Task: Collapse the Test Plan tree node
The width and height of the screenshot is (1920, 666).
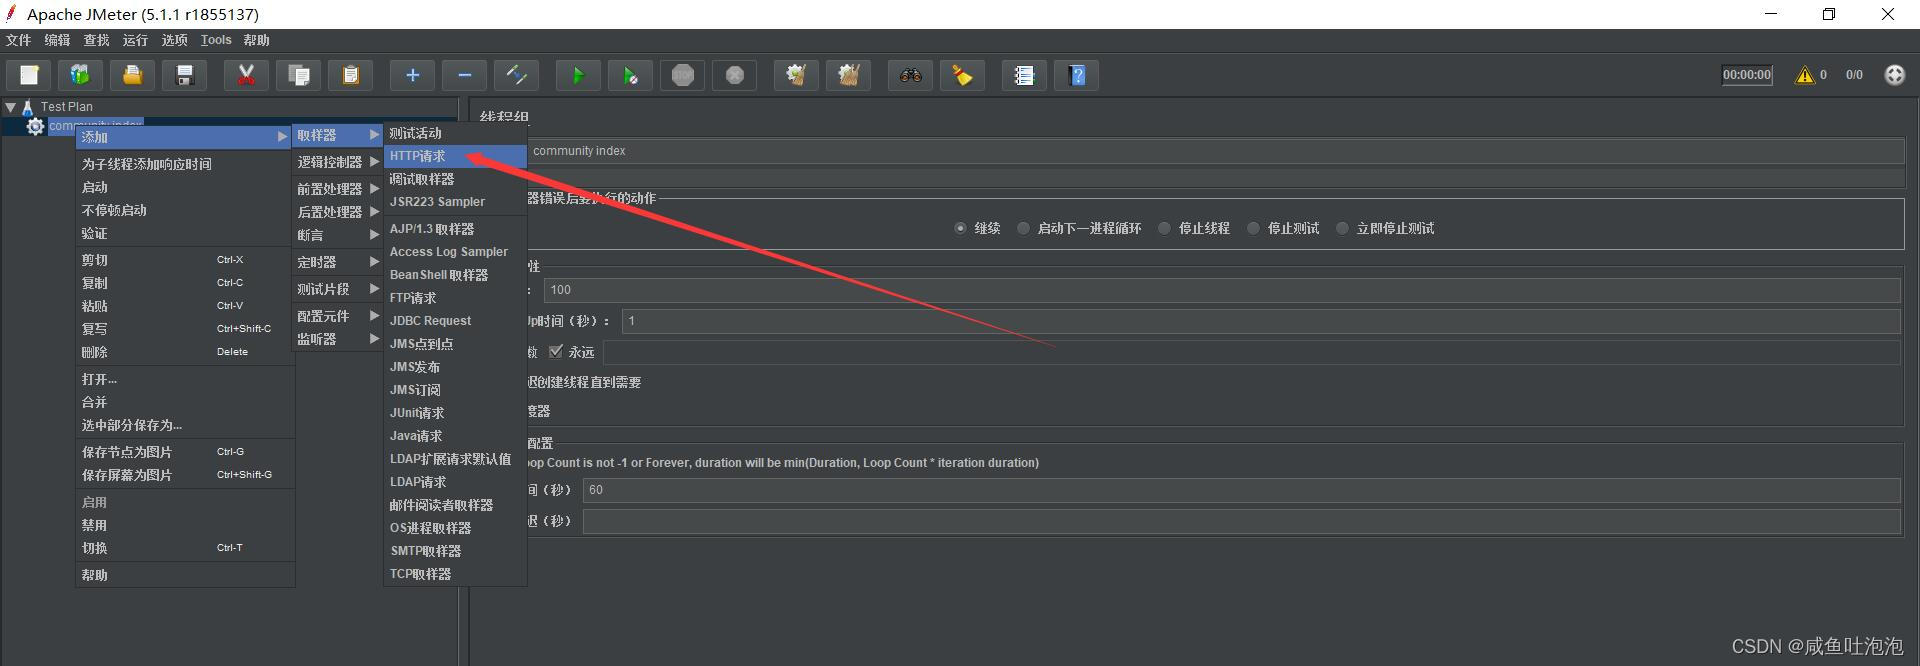Action: click(x=10, y=106)
